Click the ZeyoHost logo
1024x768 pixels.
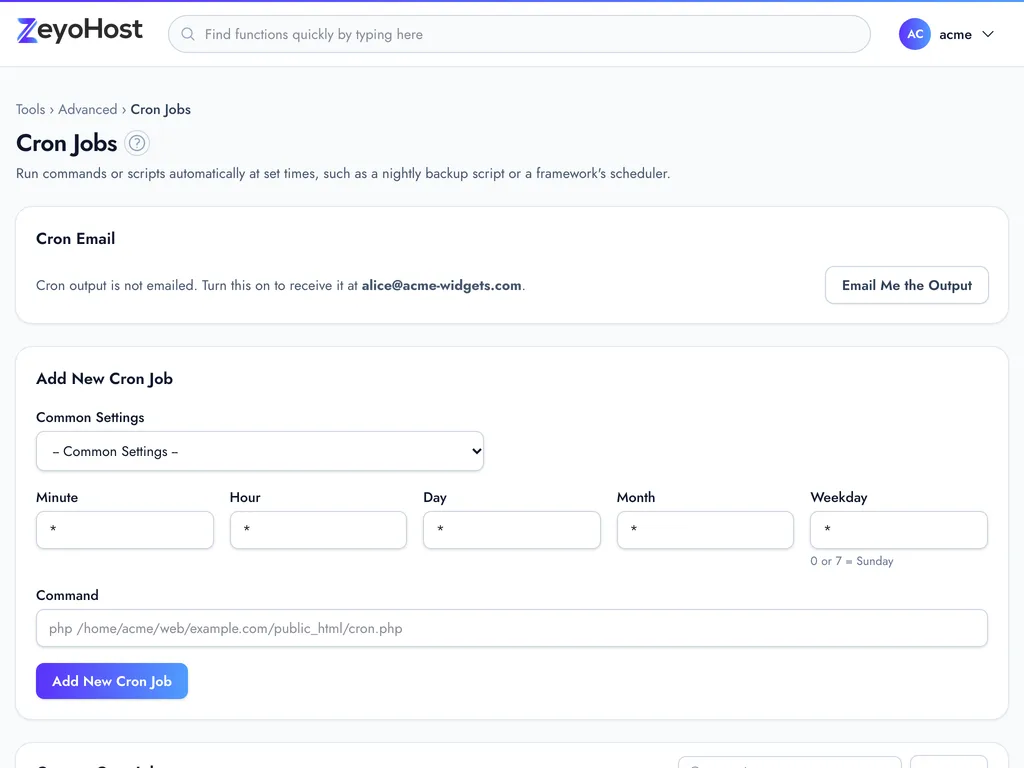(80, 30)
